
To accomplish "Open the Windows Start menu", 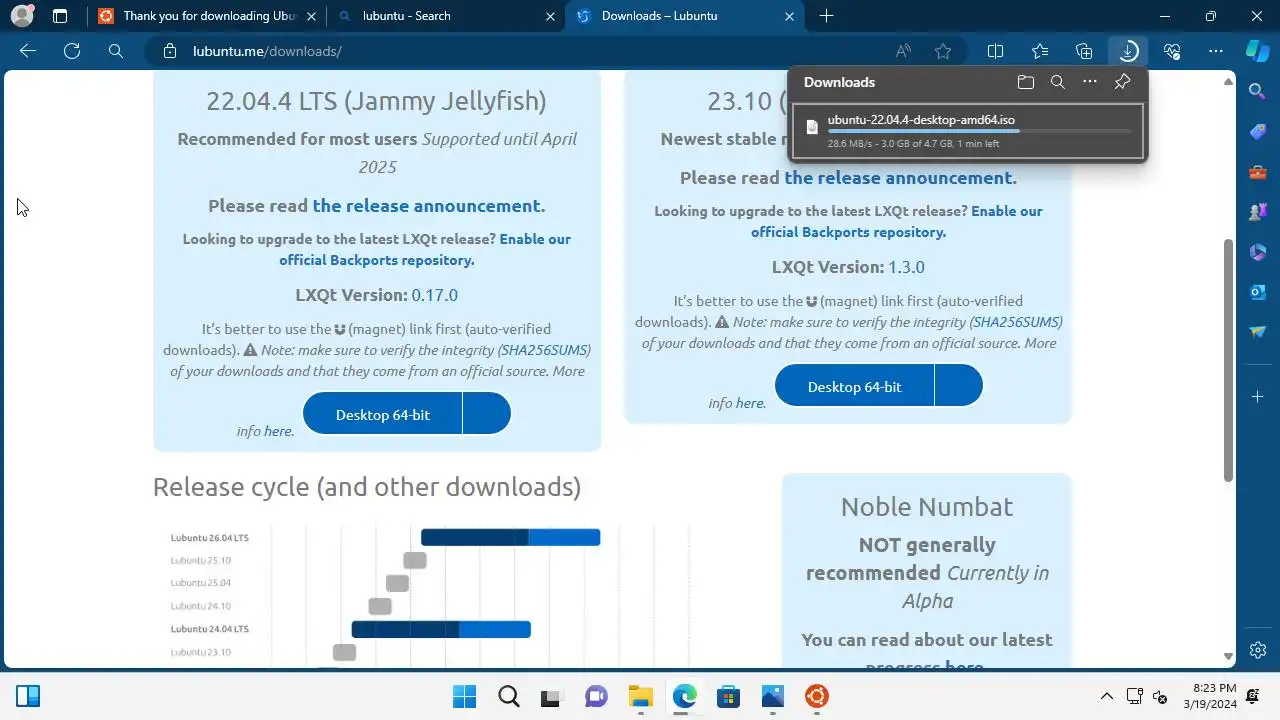I will click(x=464, y=696).
